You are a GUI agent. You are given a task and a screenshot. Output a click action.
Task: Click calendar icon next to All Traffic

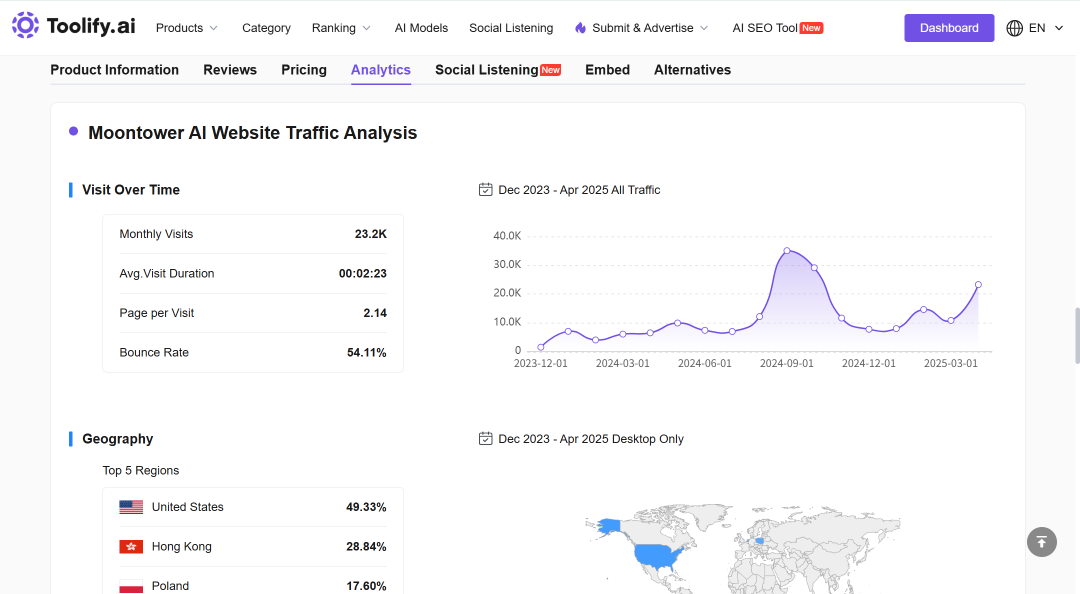click(x=486, y=190)
